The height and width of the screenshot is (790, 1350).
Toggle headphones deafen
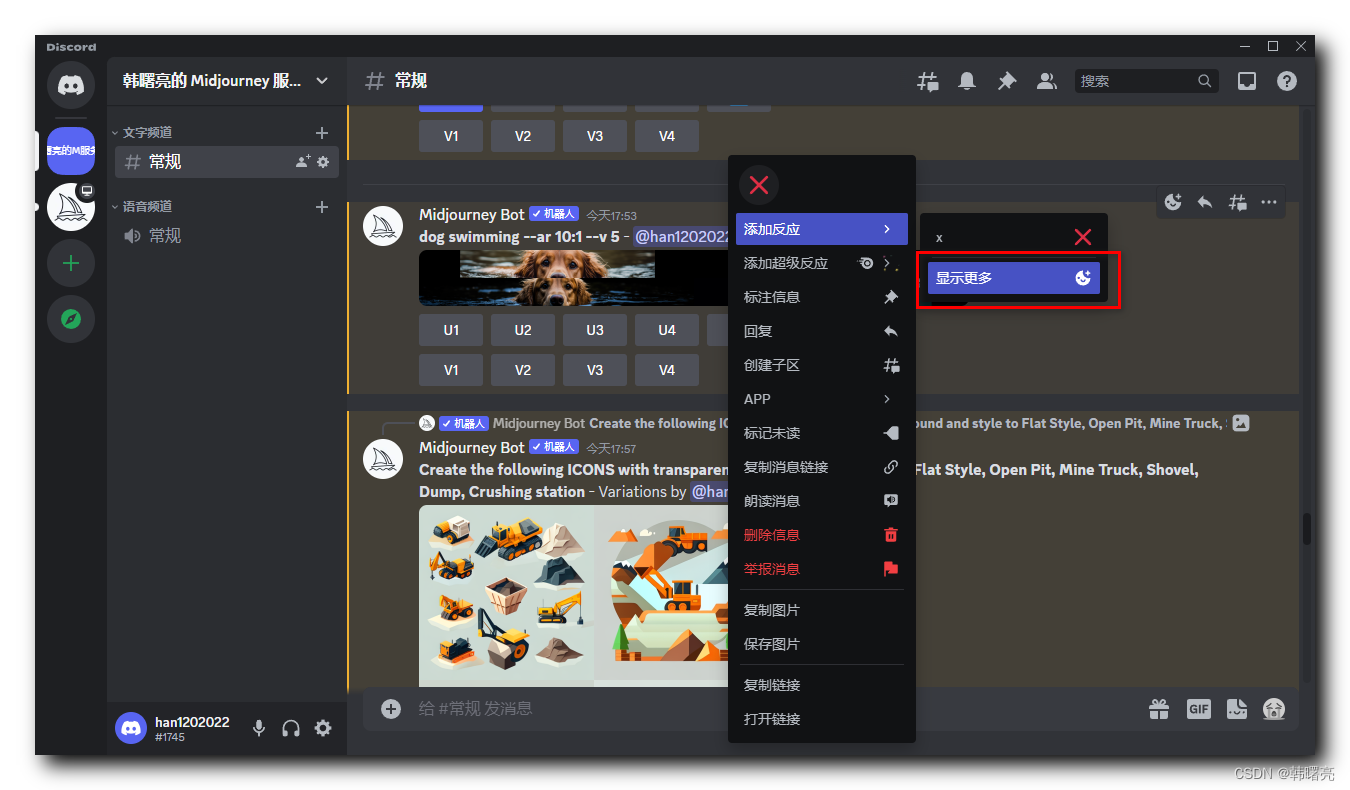tap(291, 728)
